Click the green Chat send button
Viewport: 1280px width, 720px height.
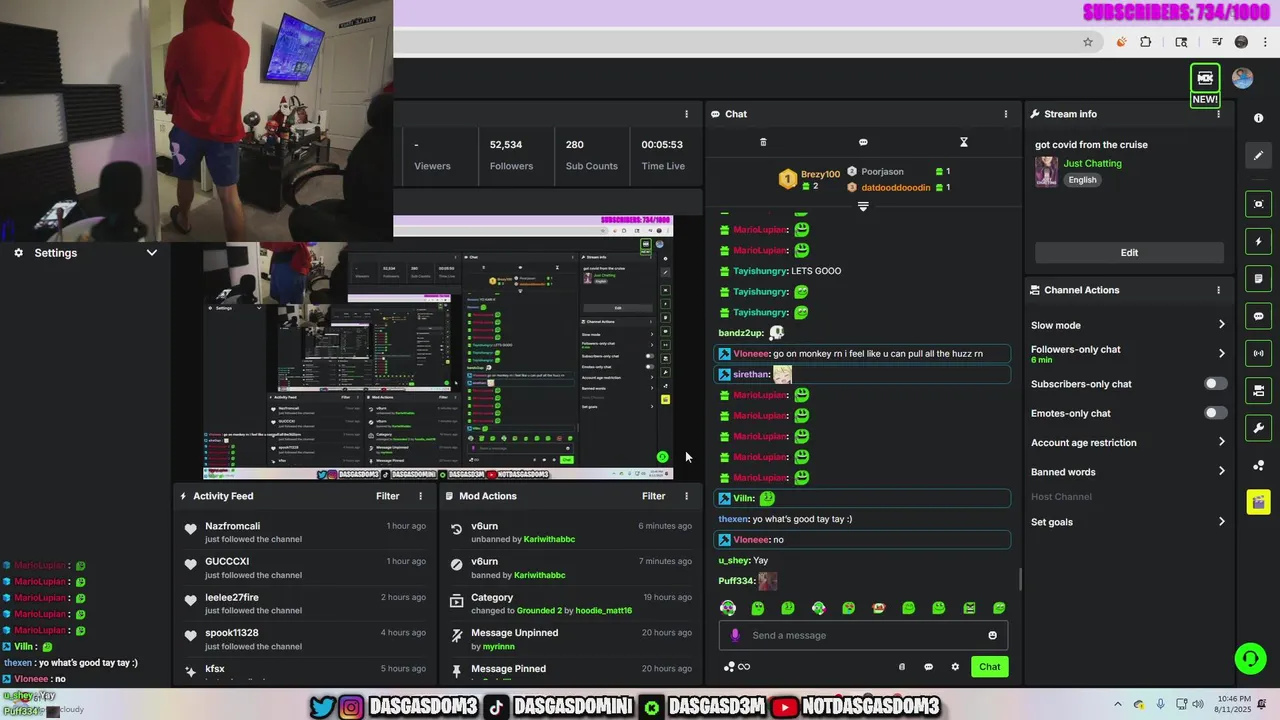pyautogui.click(x=989, y=667)
